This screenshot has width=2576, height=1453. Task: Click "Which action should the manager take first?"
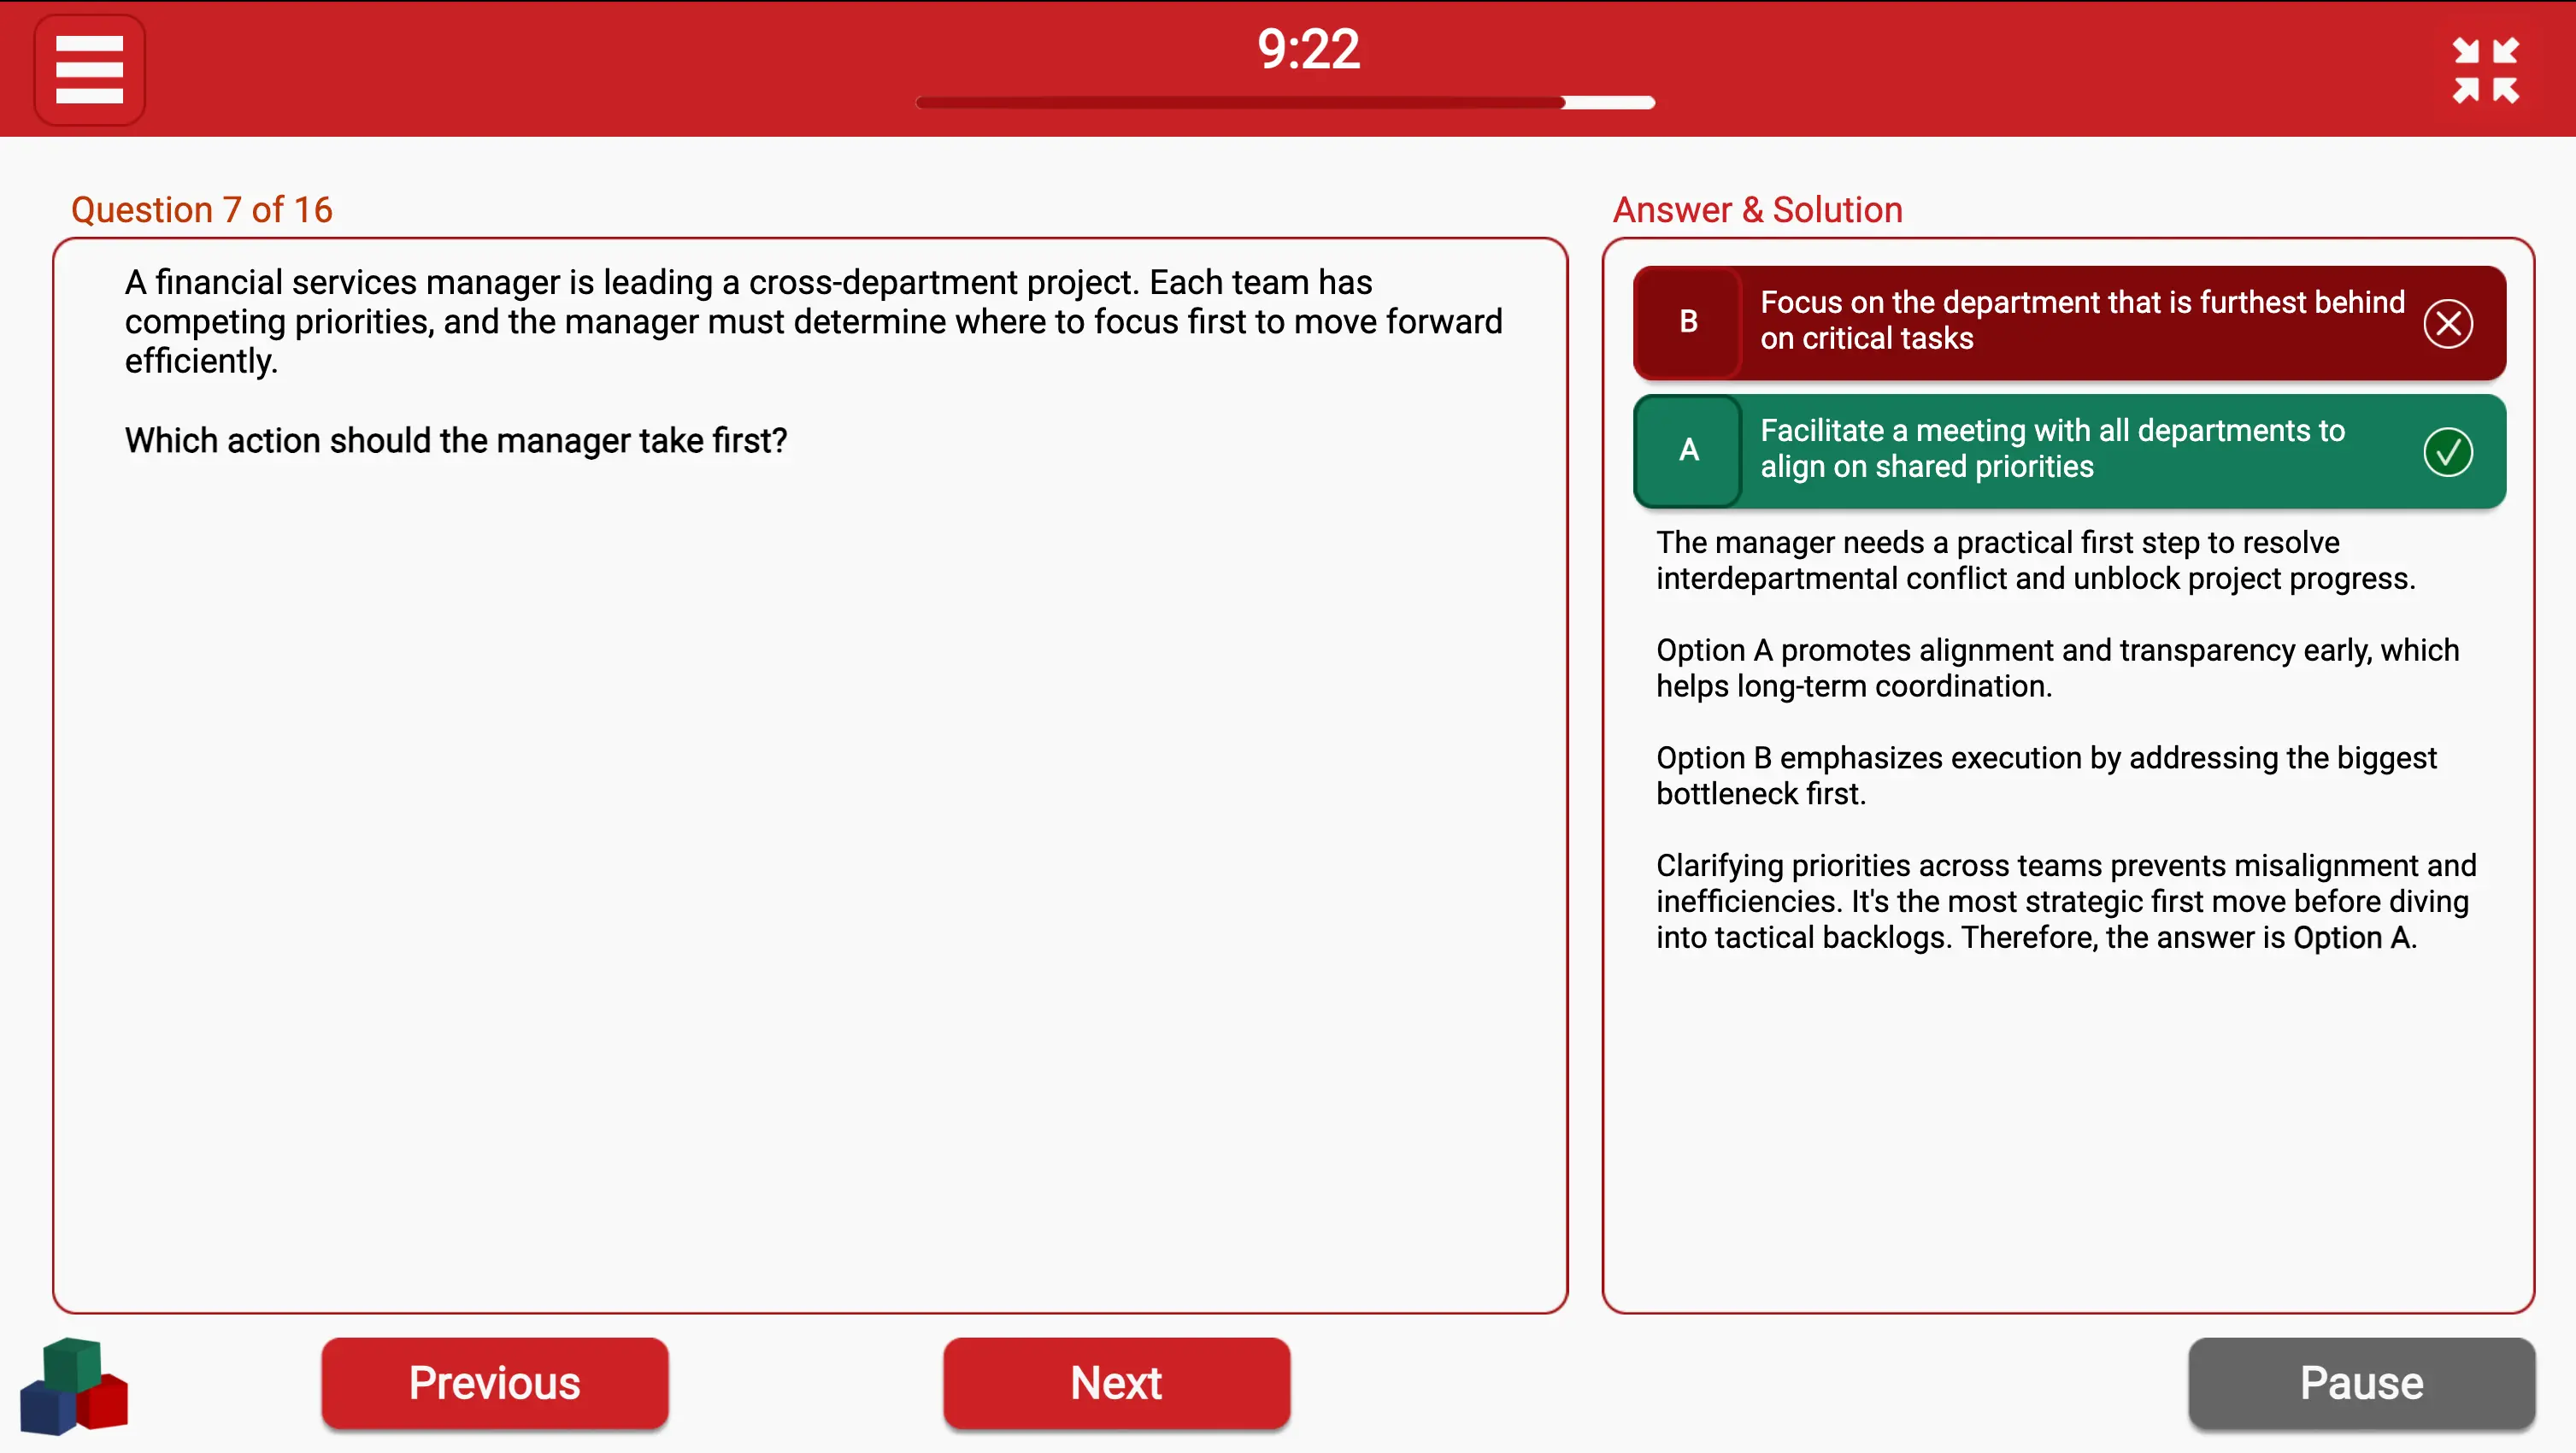click(x=456, y=440)
